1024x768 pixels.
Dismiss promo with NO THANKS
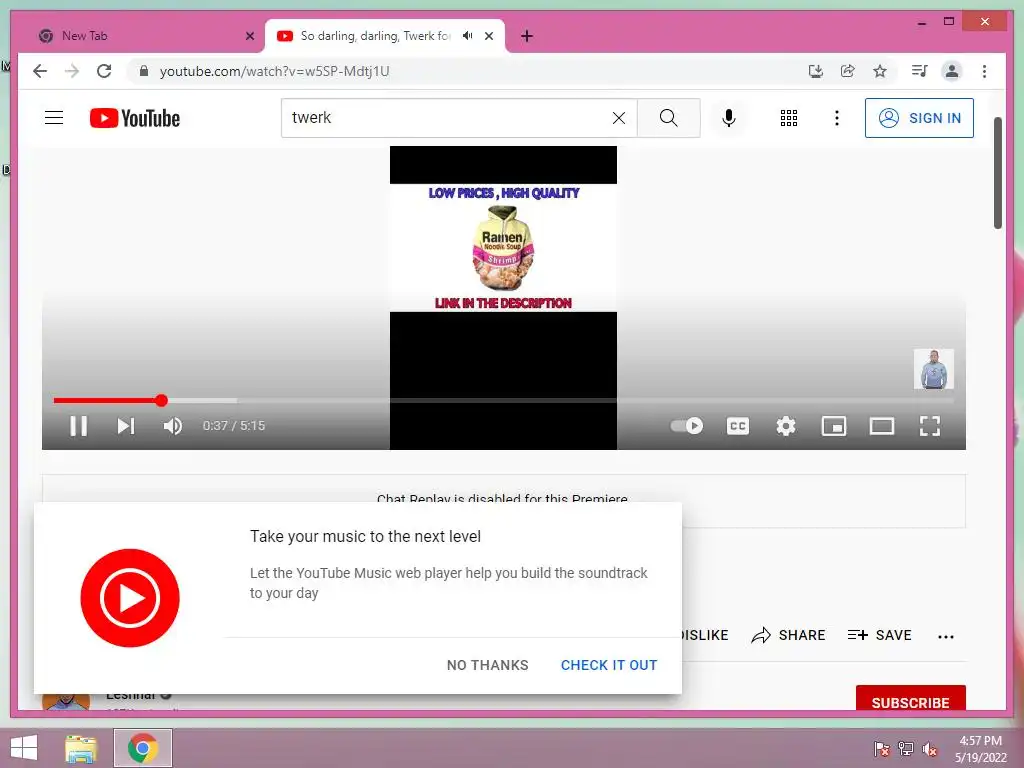point(488,665)
